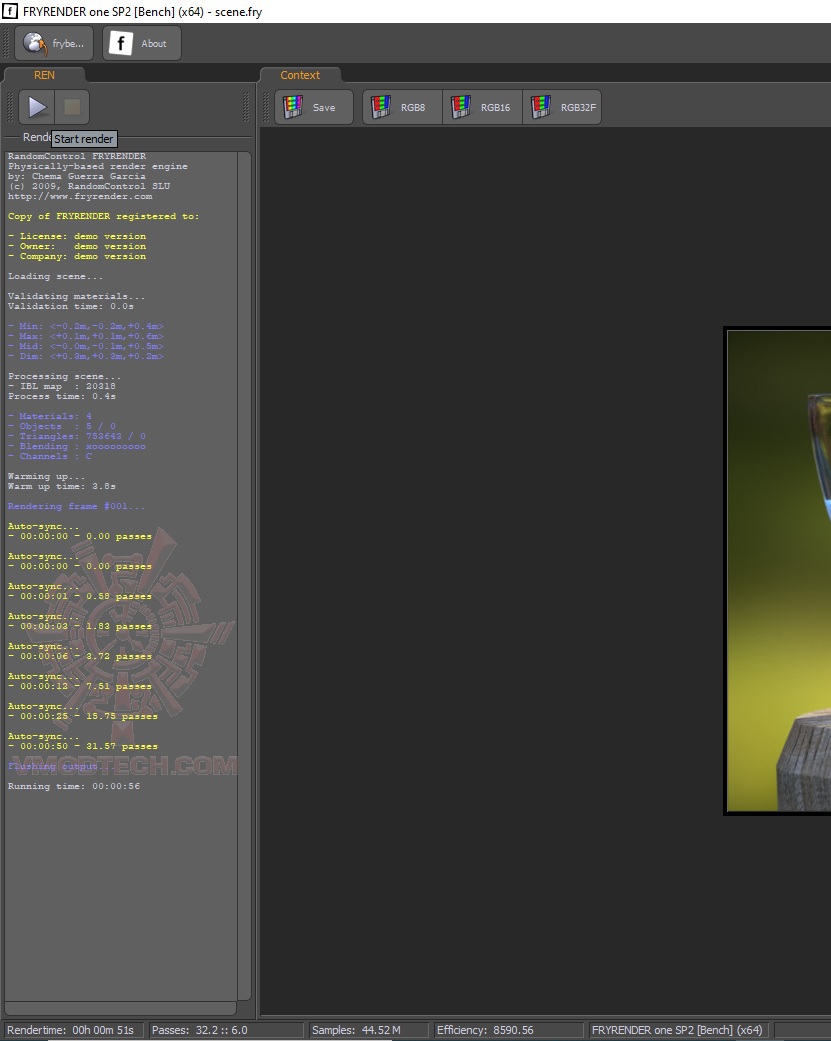Screen dimensions: 831x1041
Task: Click the 'Rendering frame #001' log line
Action: click(x=76, y=506)
